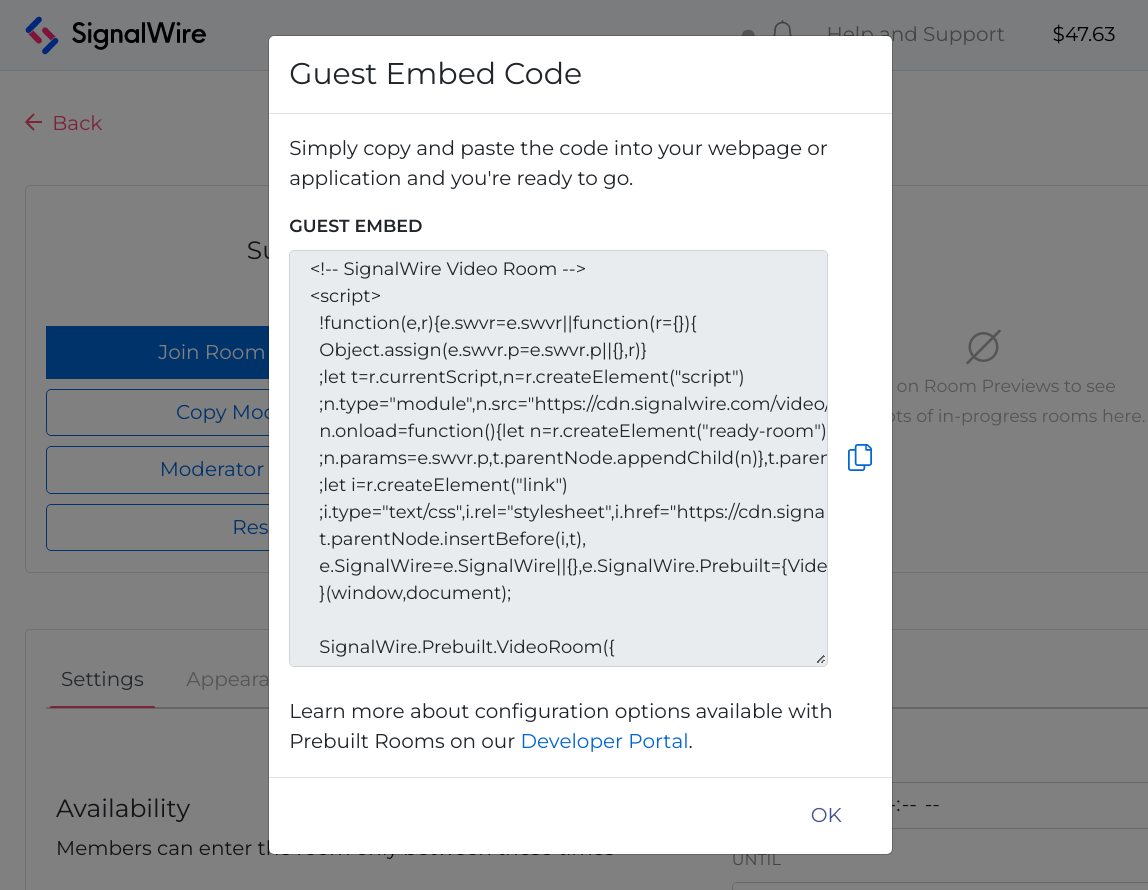Dismiss the dialog with OK
The image size is (1148, 890).
pos(825,815)
